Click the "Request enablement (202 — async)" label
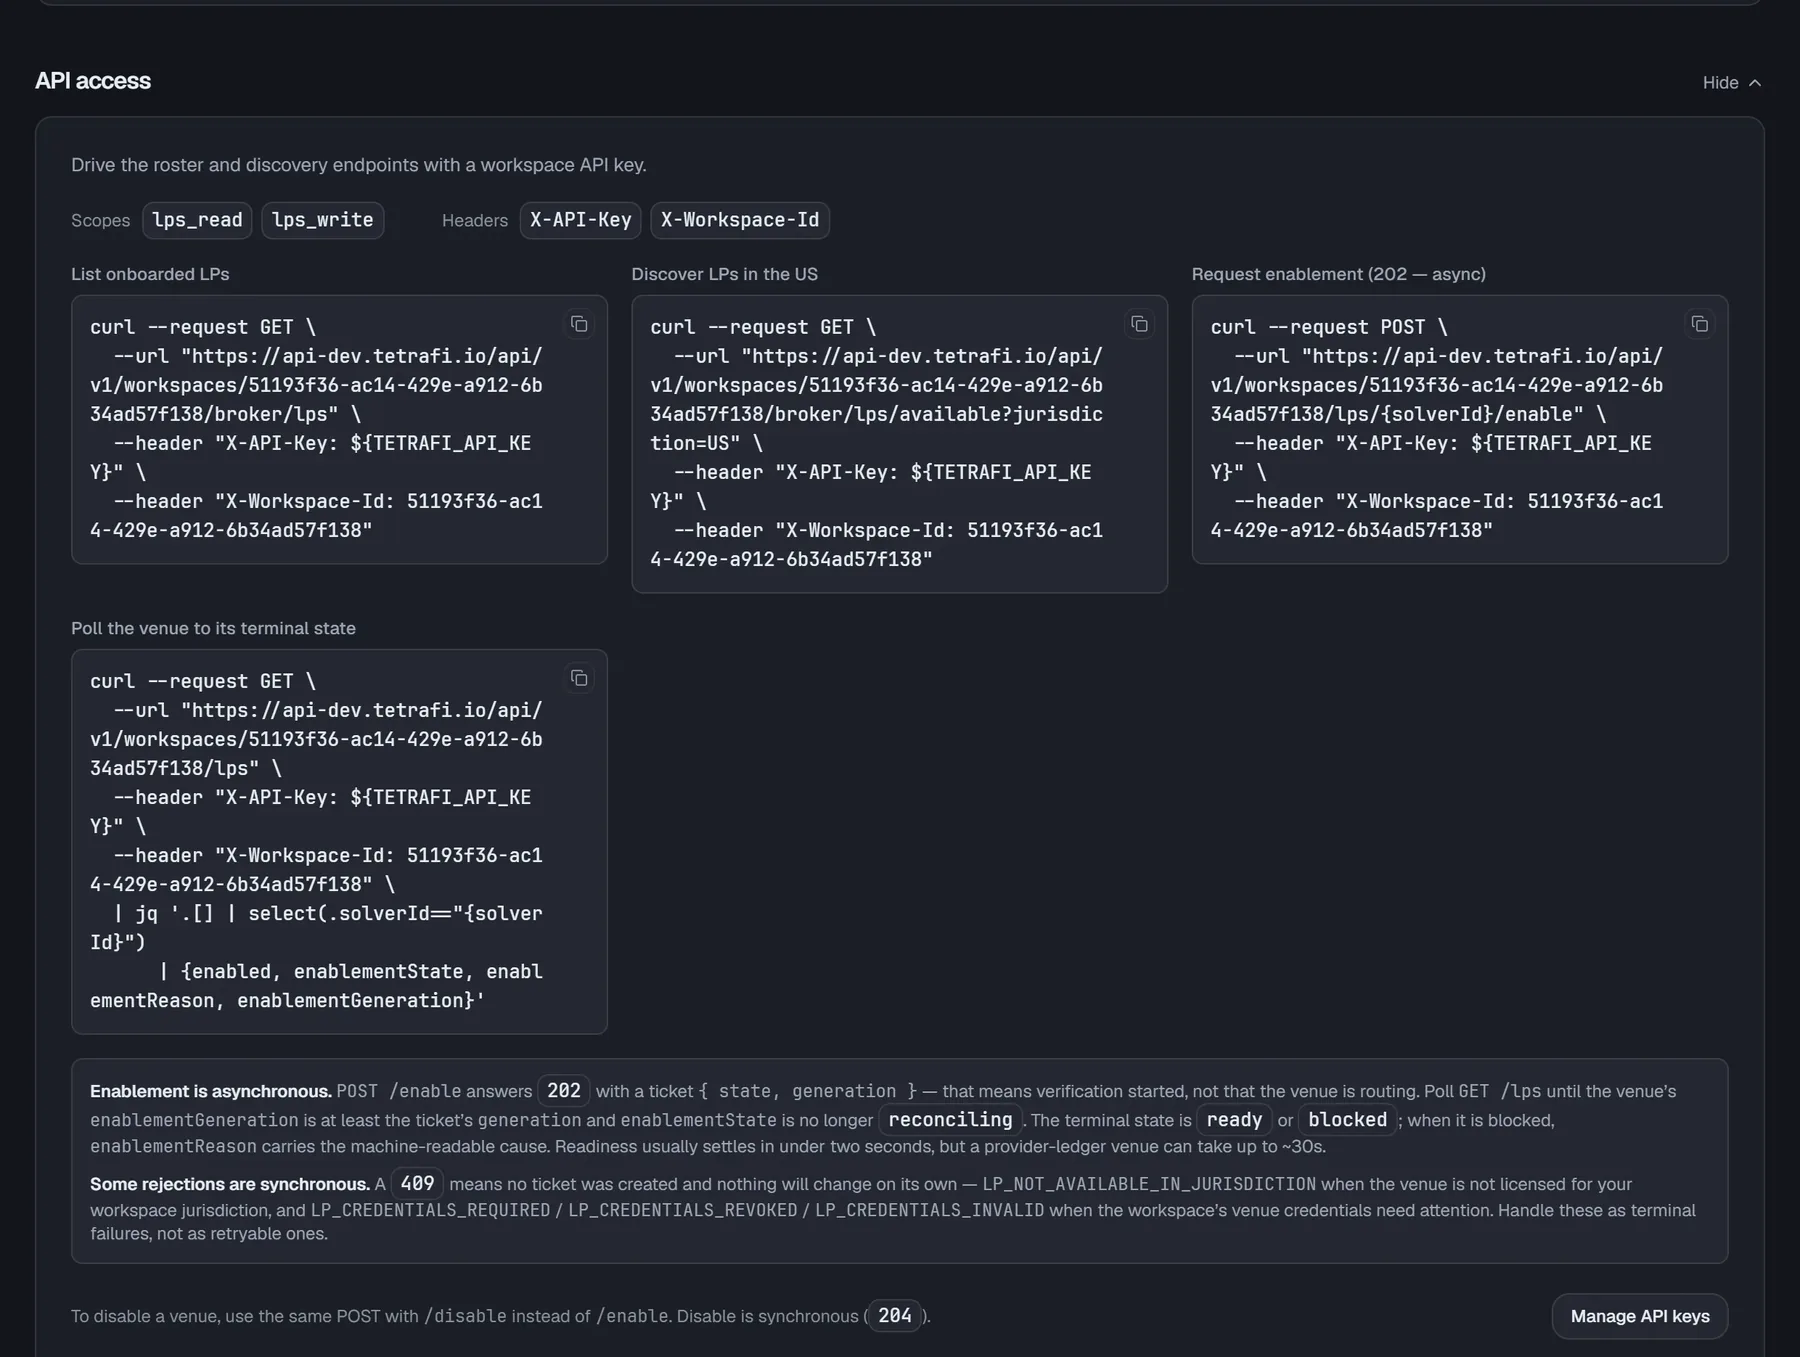This screenshot has height=1357, width=1800. pos(1338,274)
